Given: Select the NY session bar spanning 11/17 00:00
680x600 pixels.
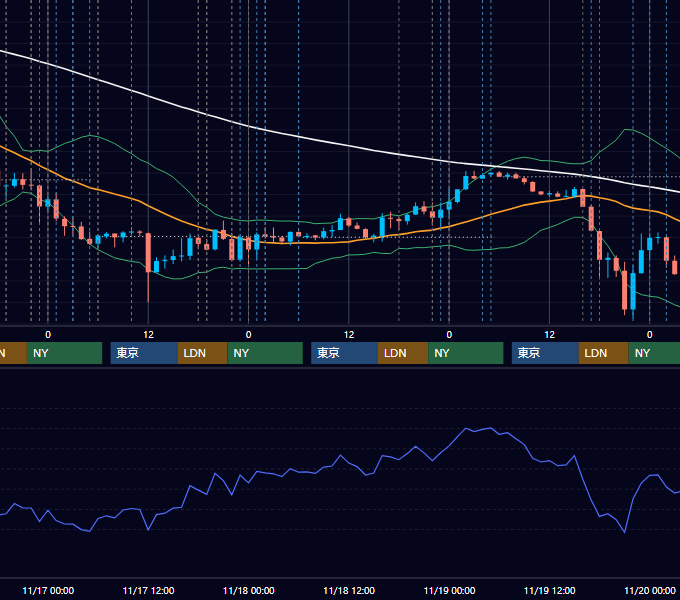Looking at the screenshot, I should (64, 353).
